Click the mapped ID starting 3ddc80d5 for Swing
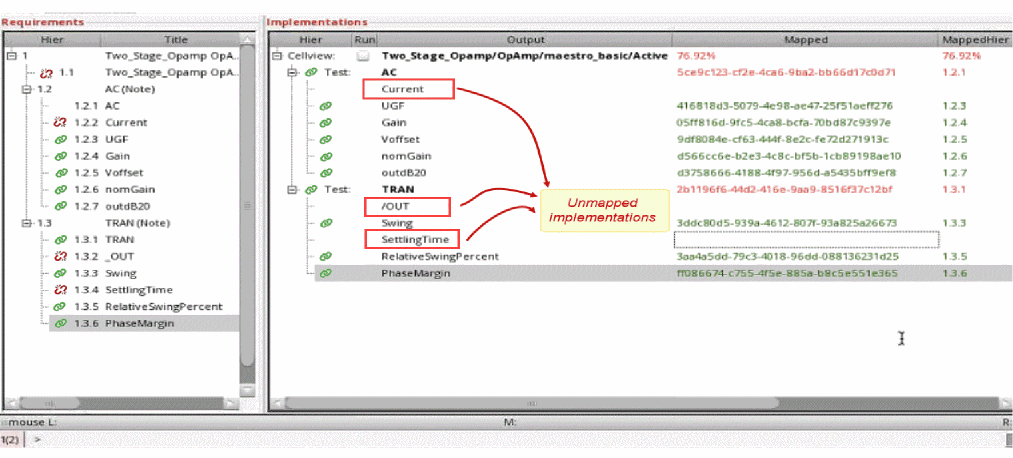The width and height of the screenshot is (1013, 458). click(x=786, y=224)
